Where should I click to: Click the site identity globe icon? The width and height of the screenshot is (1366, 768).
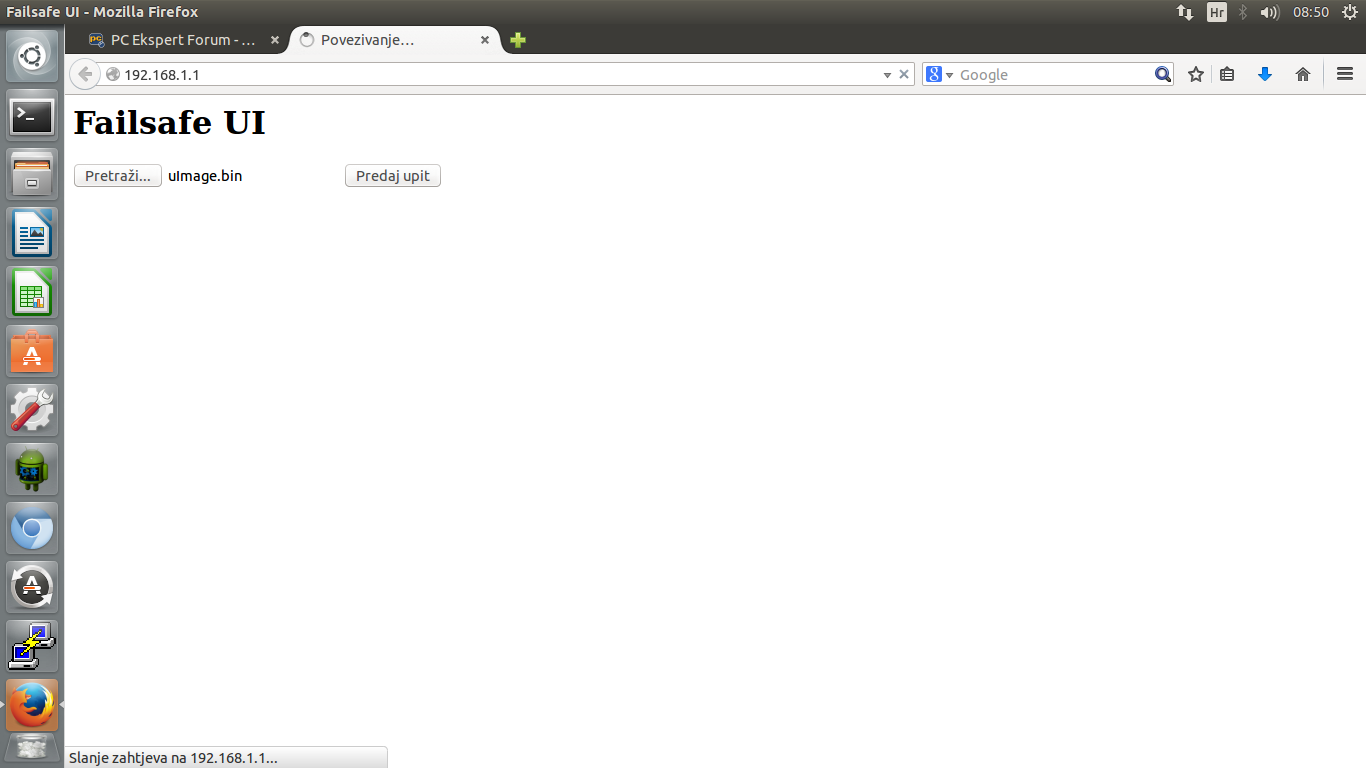pos(113,74)
